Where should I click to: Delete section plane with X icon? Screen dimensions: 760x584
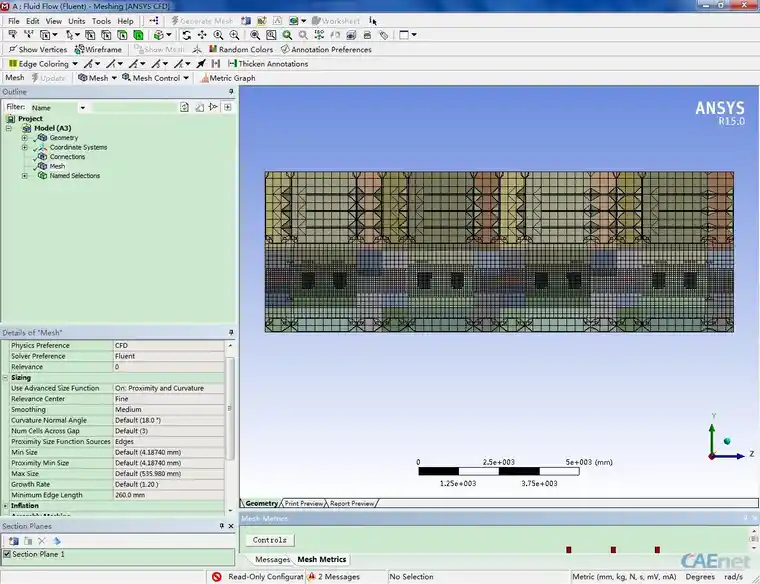coord(42,541)
